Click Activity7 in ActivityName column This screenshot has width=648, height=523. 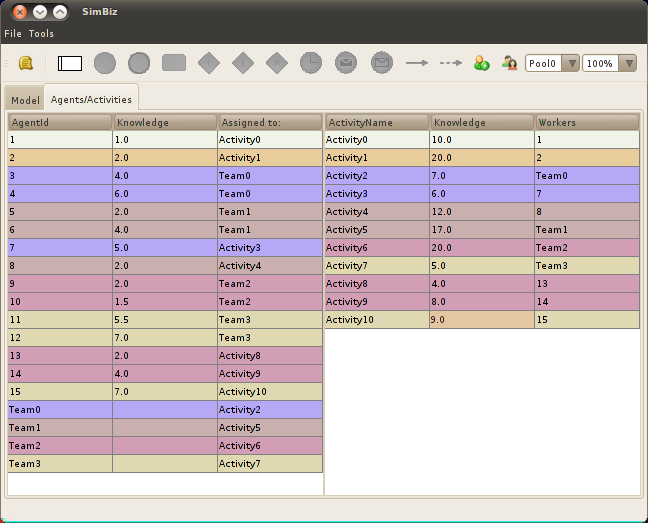pos(377,266)
